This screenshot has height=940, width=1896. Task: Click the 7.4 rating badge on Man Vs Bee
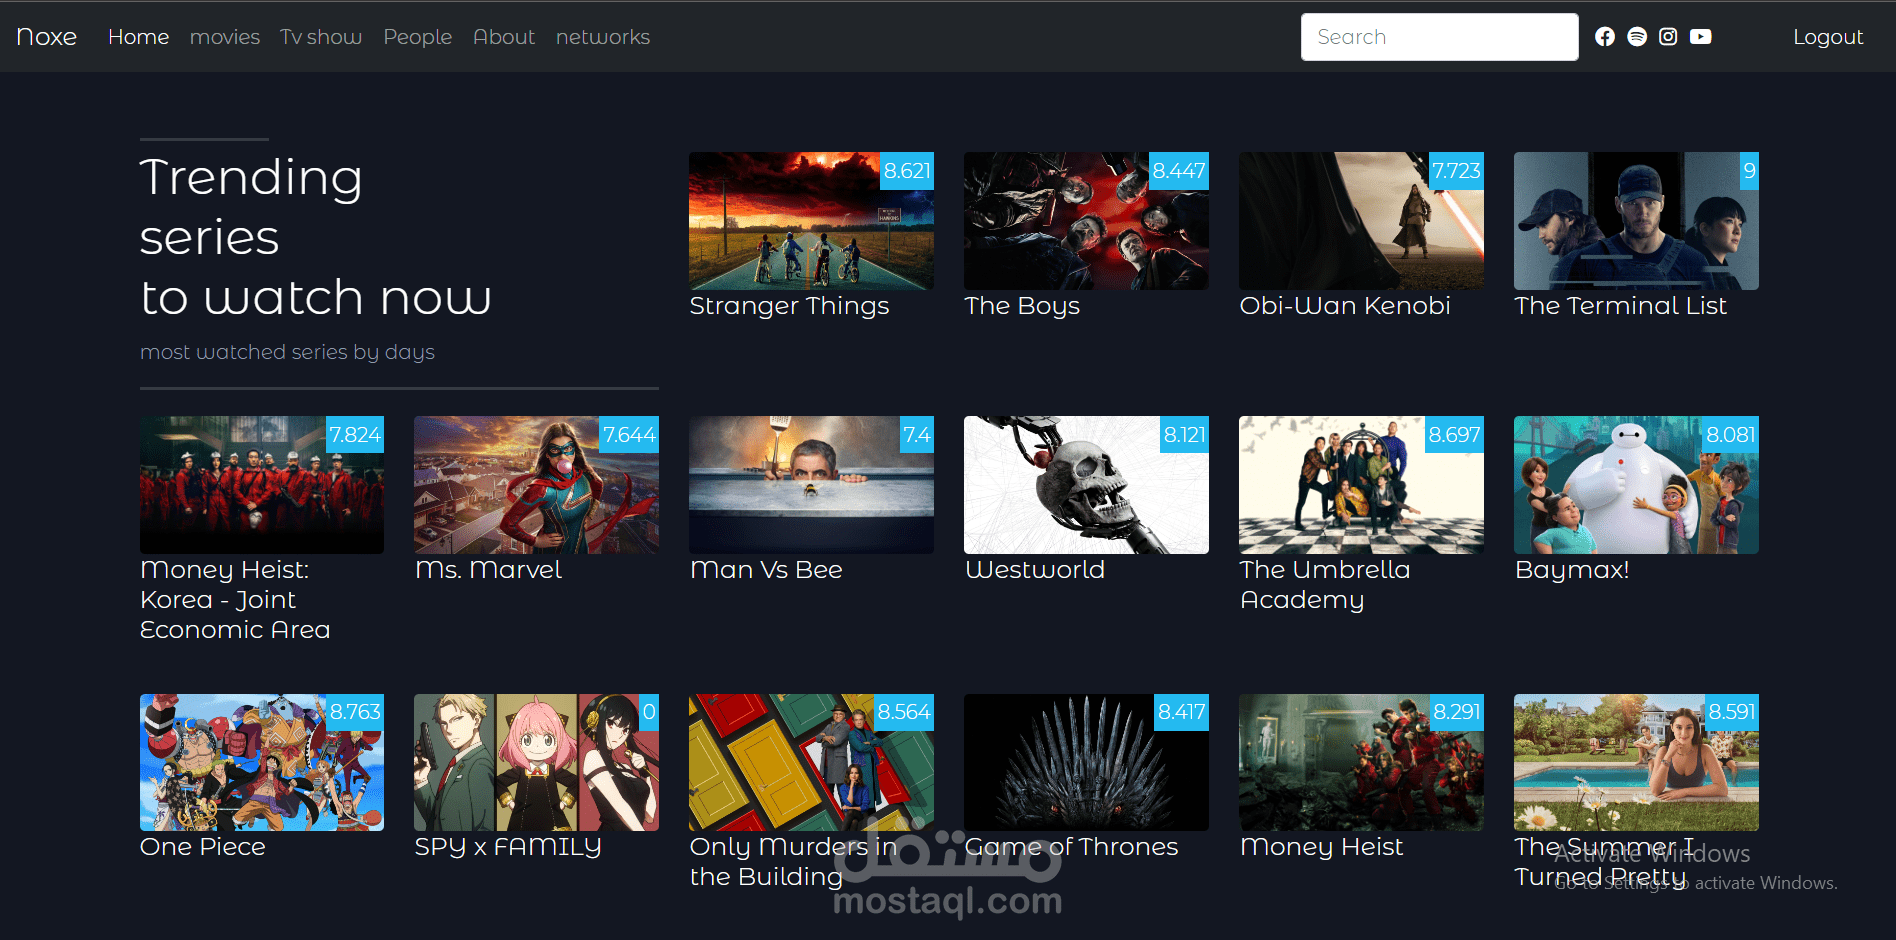click(x=916, y=435)
